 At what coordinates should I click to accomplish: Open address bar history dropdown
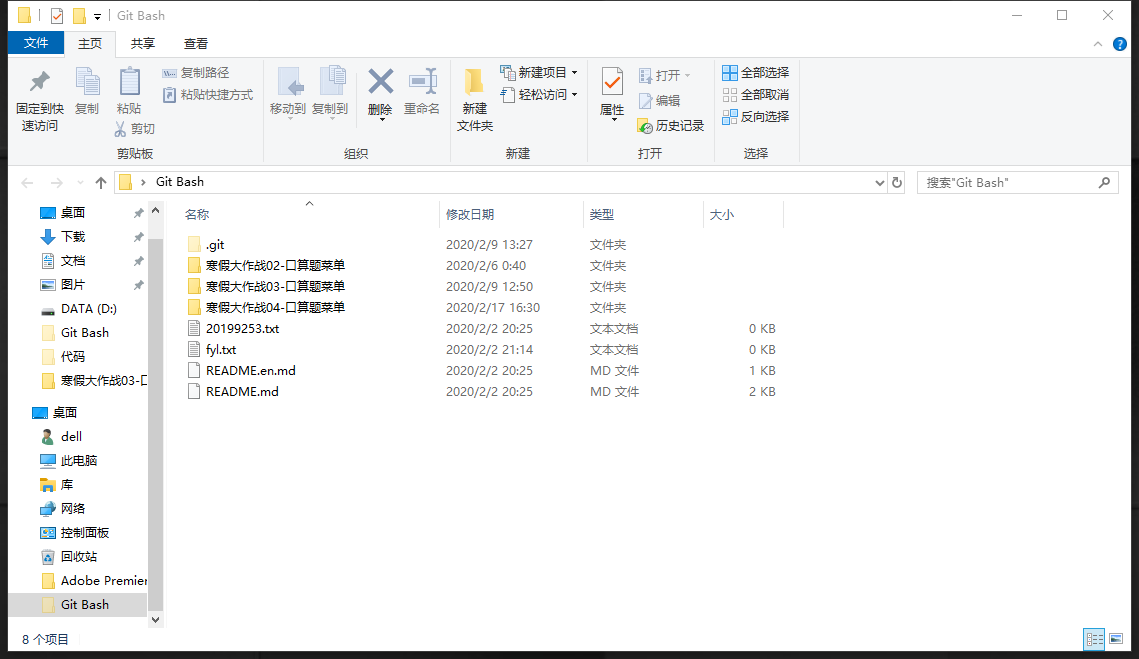pyautogui.click(x=880, y=182)
